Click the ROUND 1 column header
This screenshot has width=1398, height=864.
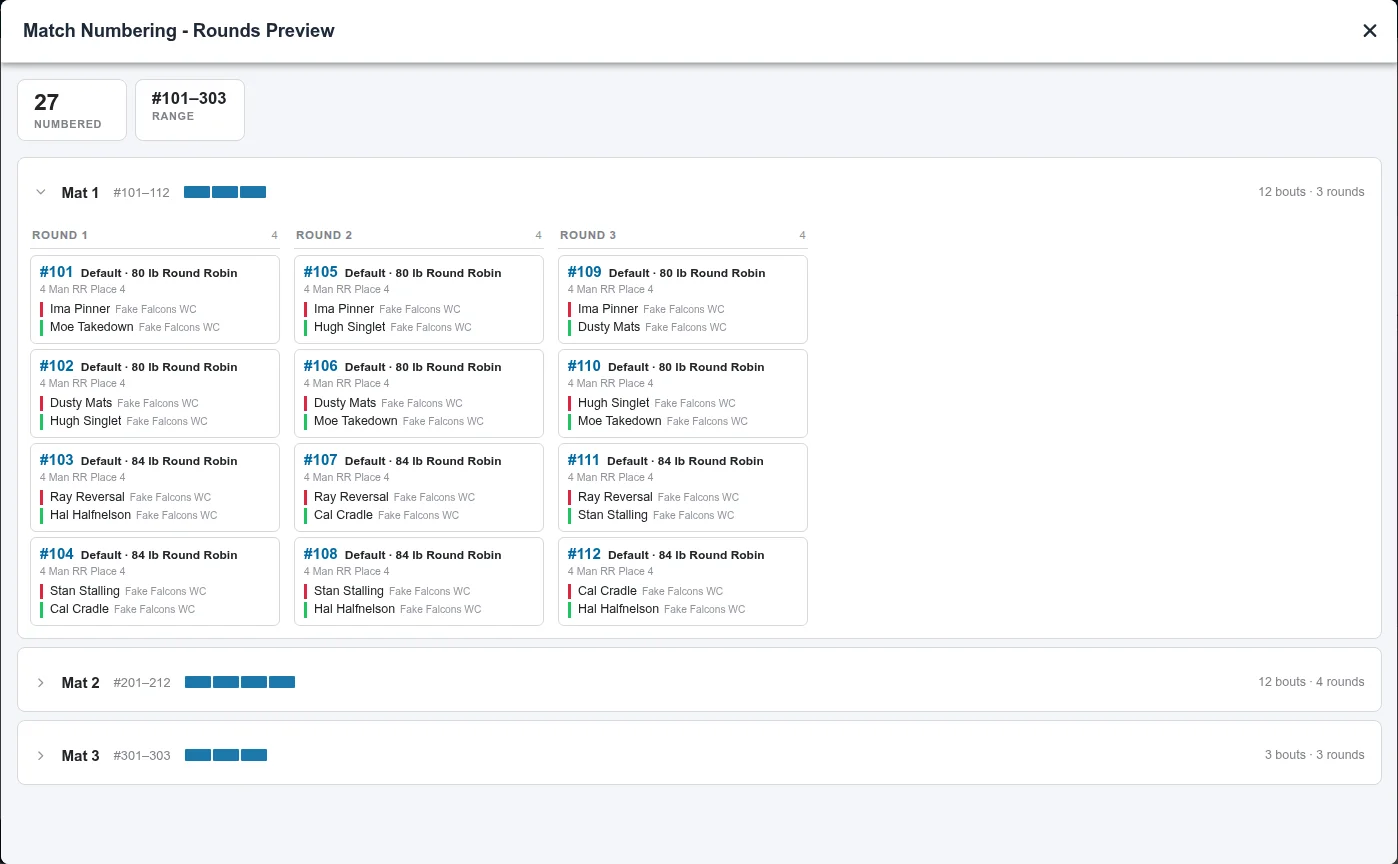[155, 236]
